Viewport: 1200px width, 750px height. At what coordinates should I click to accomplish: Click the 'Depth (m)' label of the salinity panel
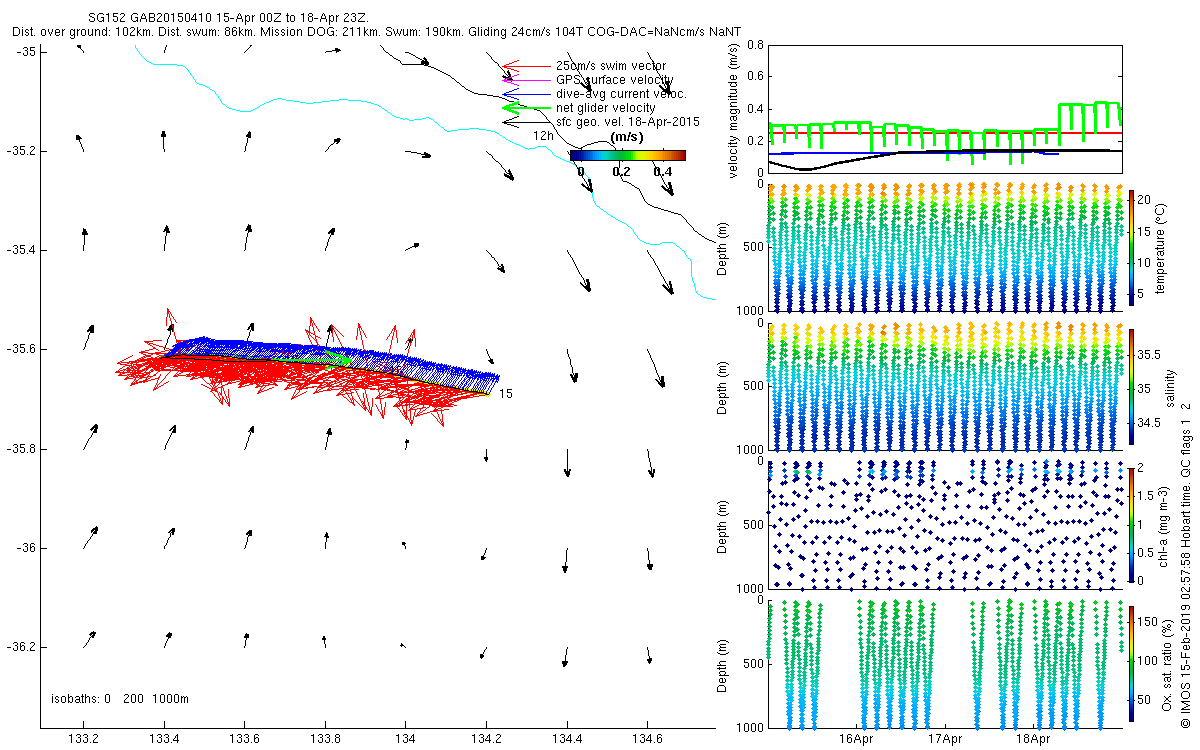point(723,387)
